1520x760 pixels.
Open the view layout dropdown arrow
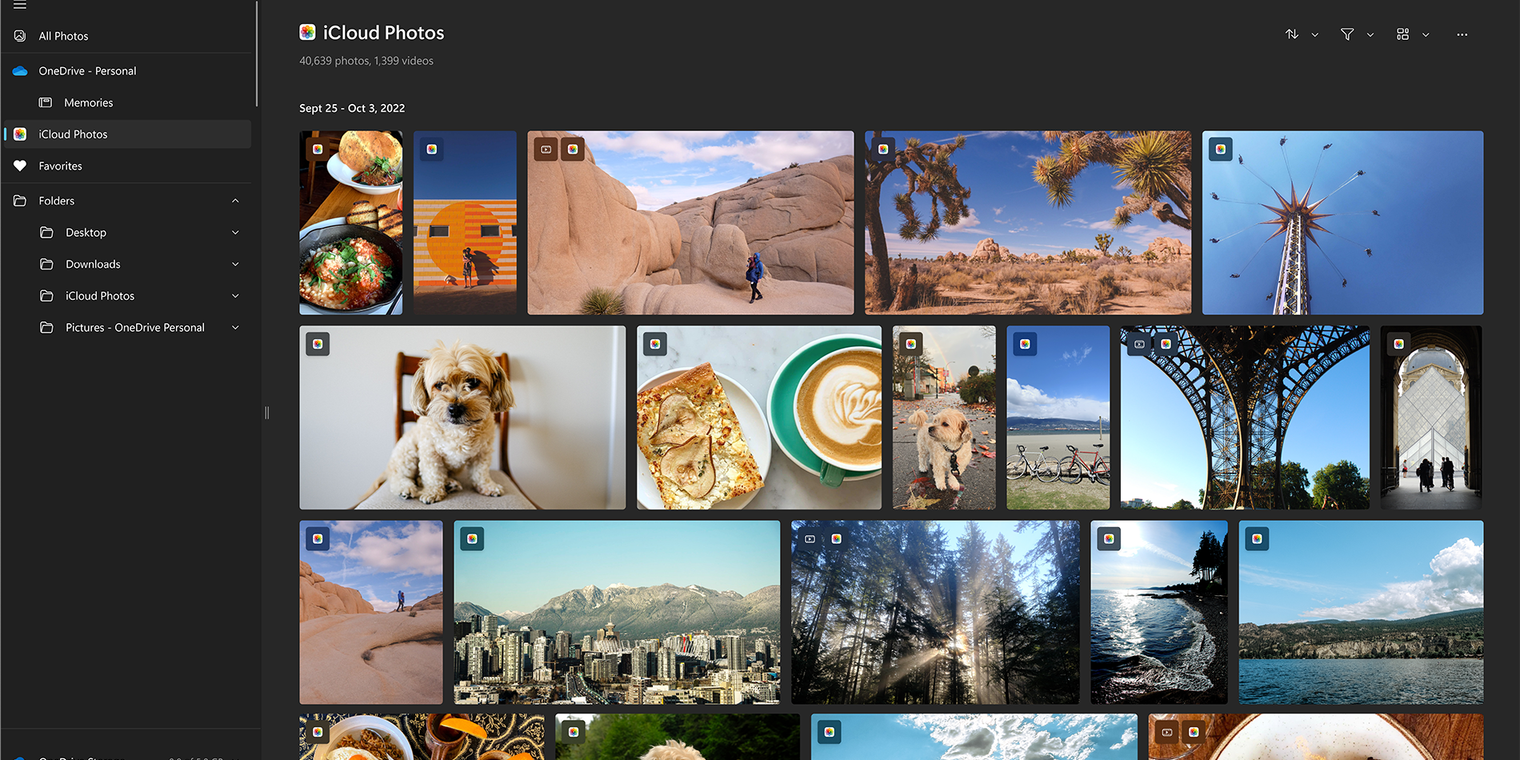[x=1426, y=35]
